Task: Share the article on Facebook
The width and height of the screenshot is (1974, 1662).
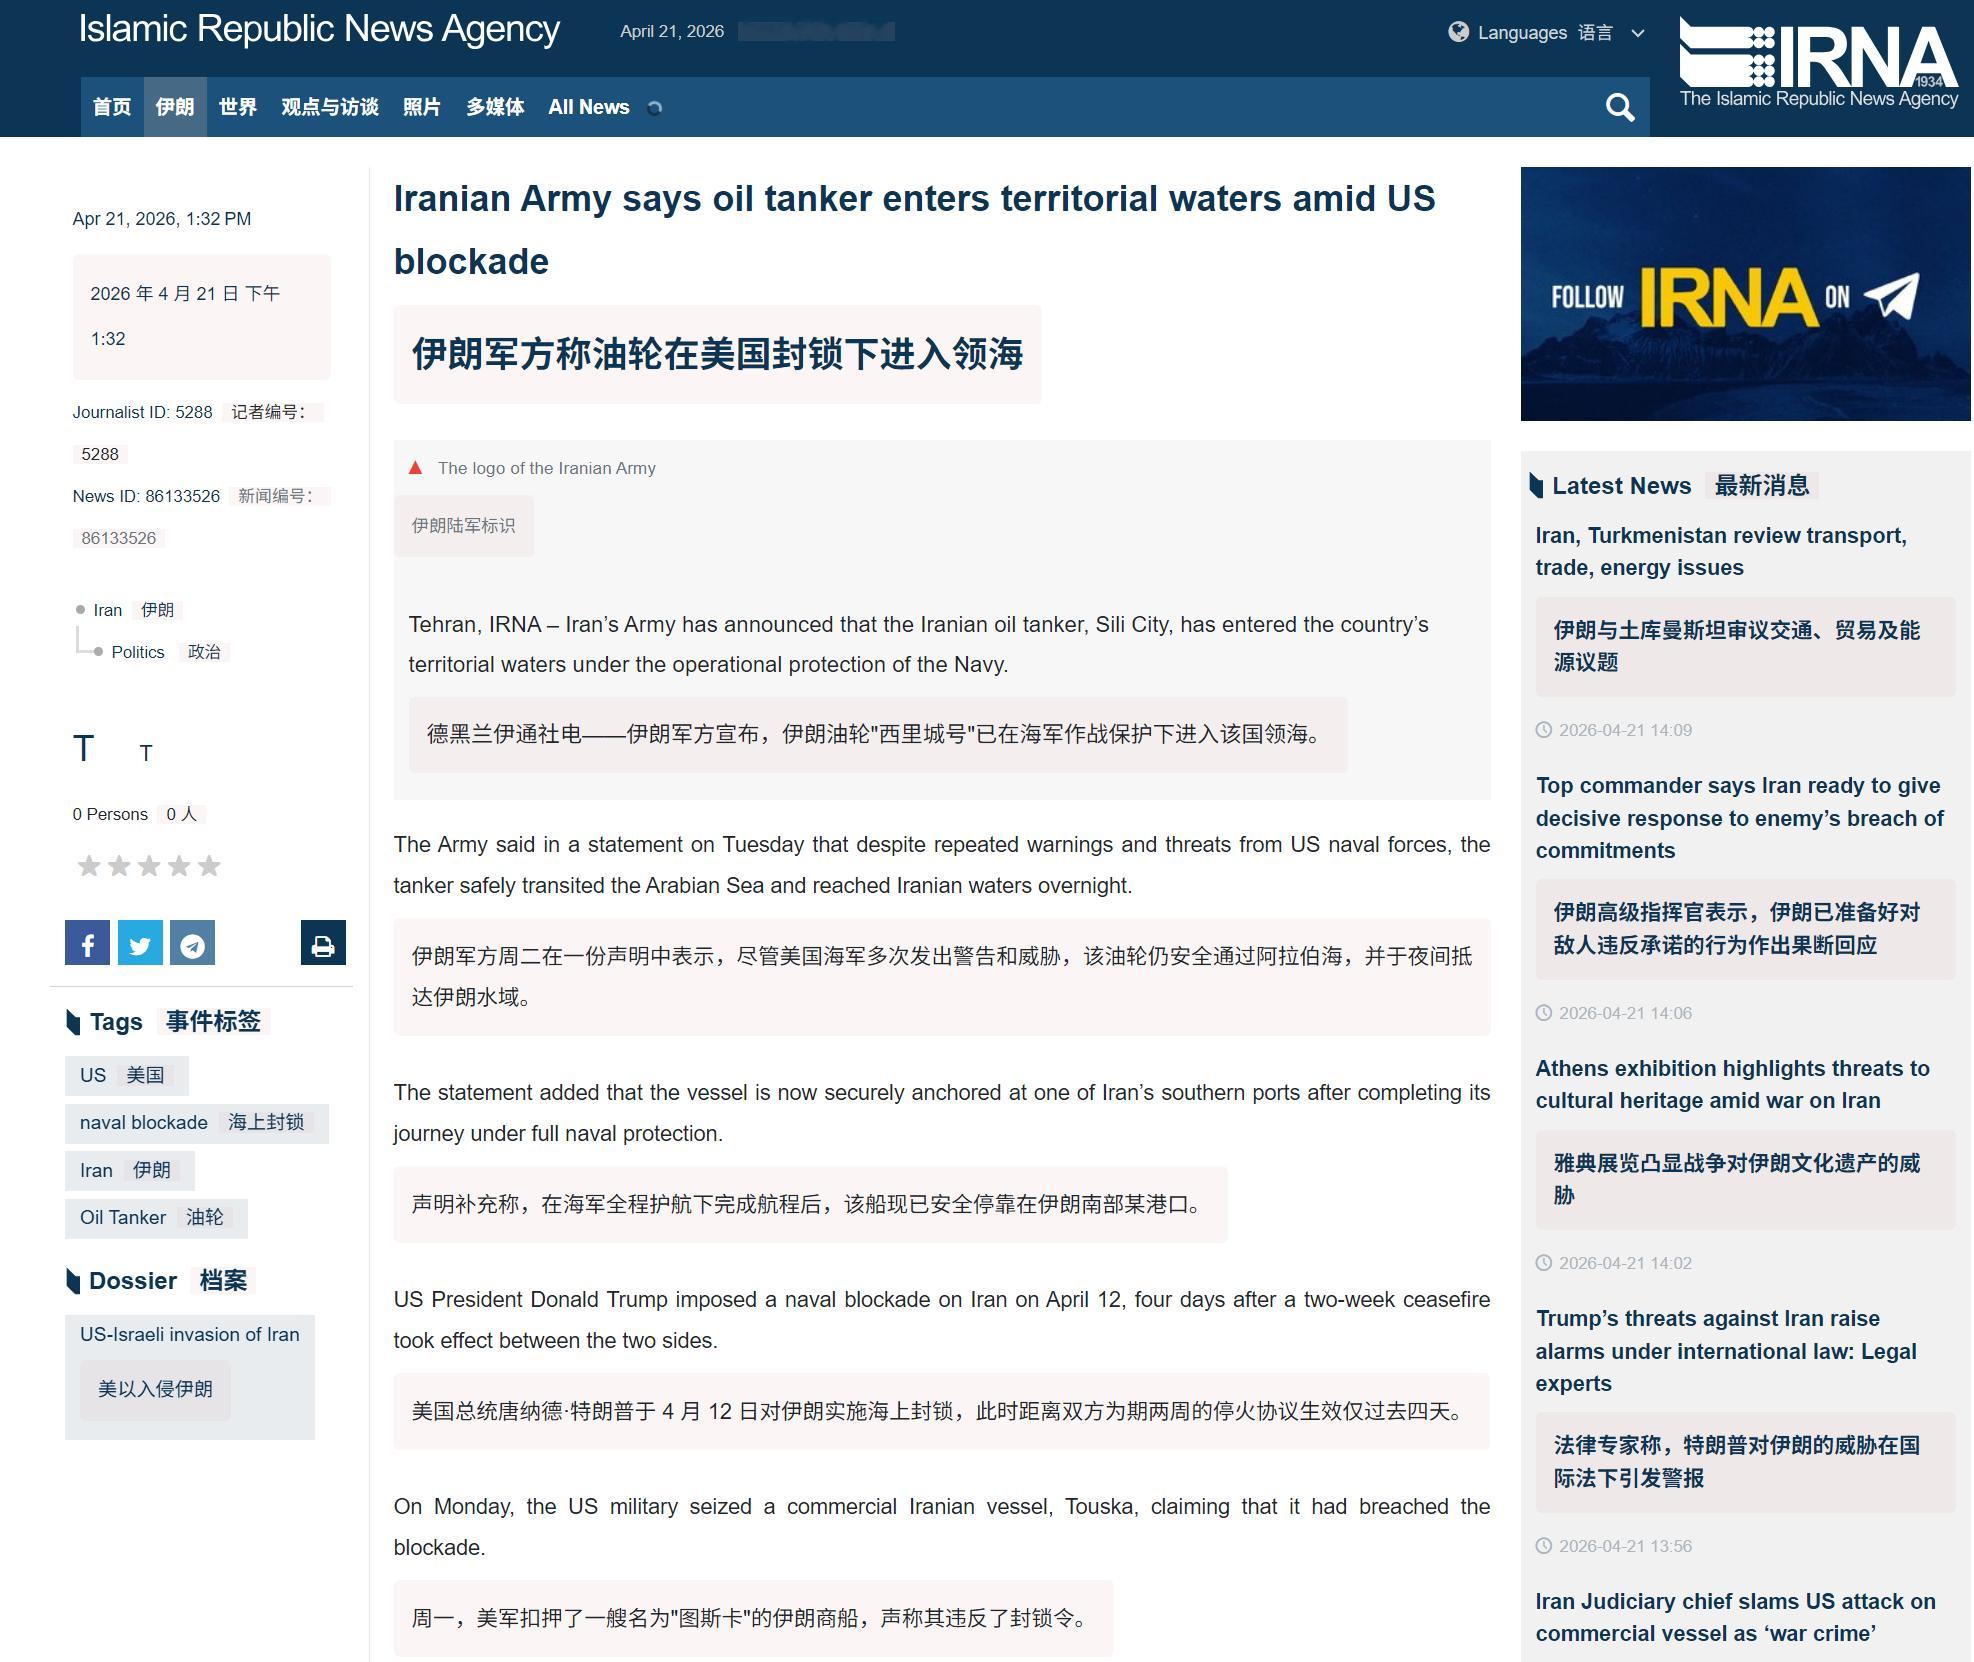Action: [x=88, y=941]
